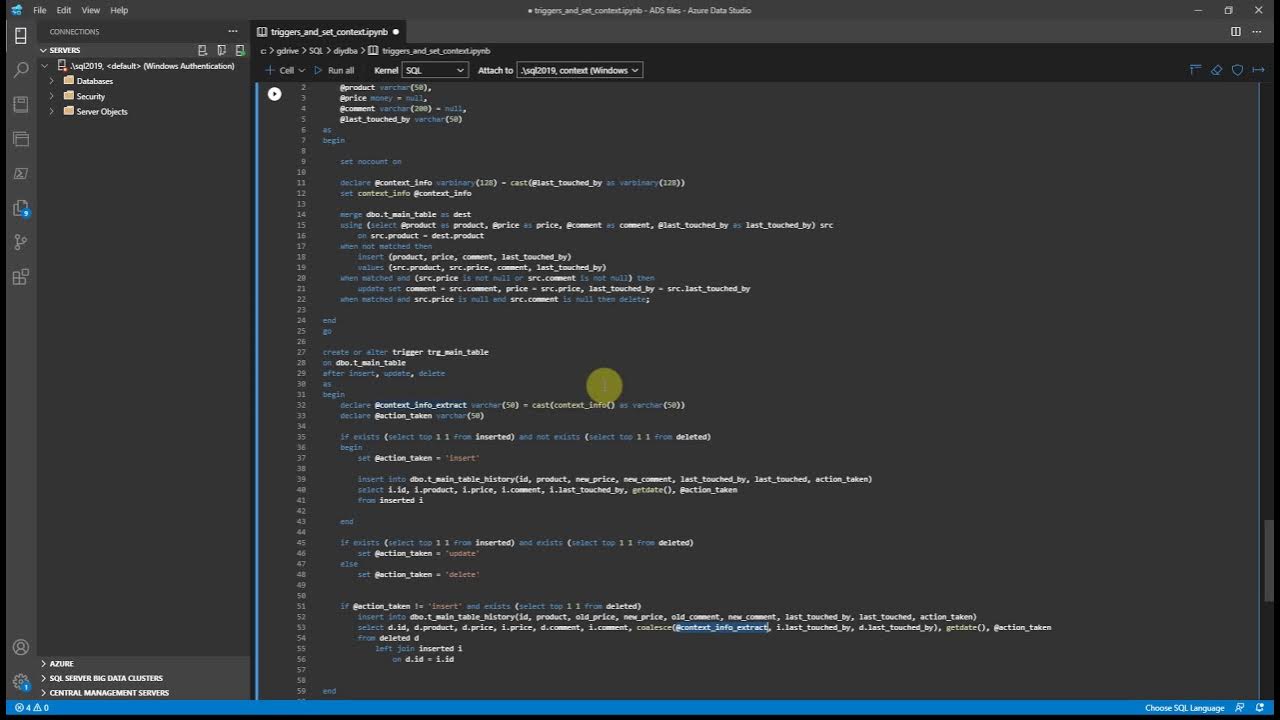1280x720 pixels.
Task: Click the Azure Data Studio logo icon
Action: coord(16,10)
